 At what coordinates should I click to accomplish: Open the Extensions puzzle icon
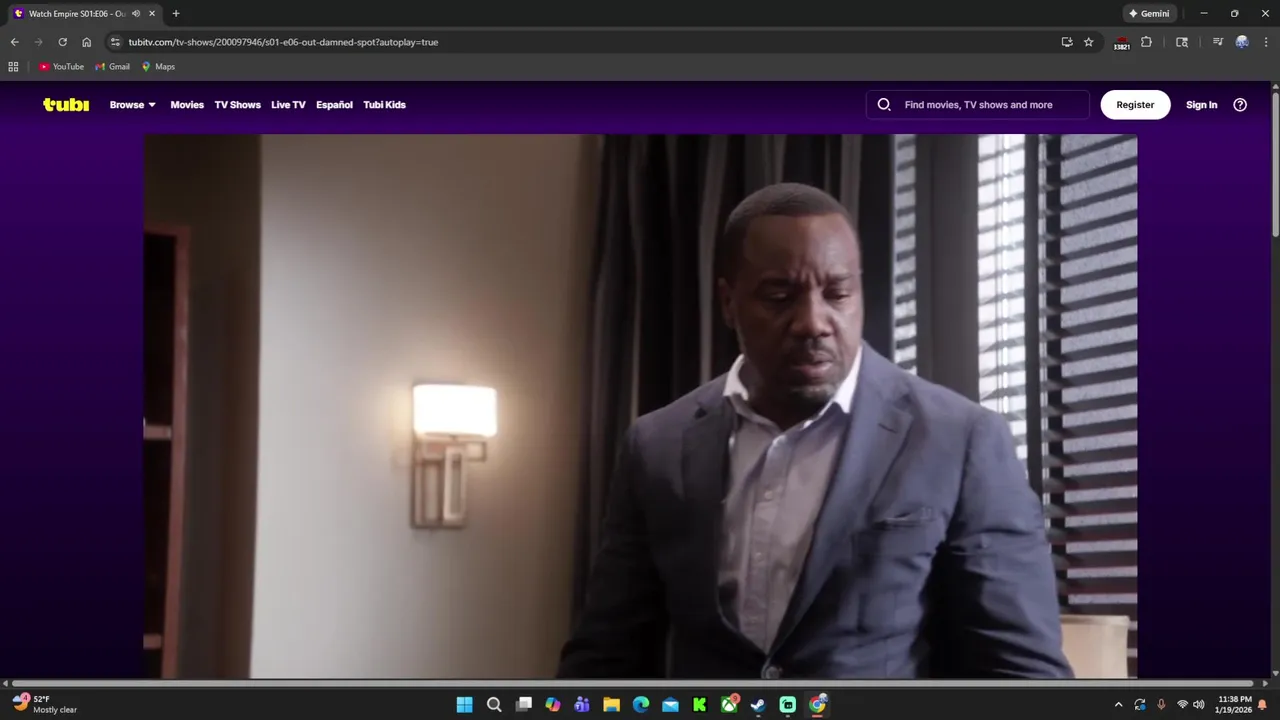point(1146,42)
